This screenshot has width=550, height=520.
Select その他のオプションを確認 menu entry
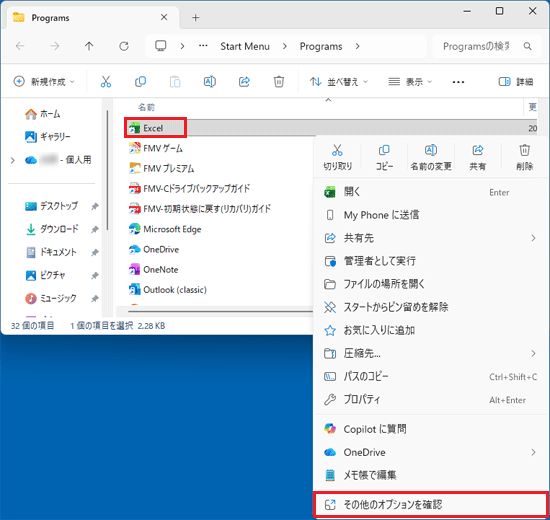(x=431, y=505)
